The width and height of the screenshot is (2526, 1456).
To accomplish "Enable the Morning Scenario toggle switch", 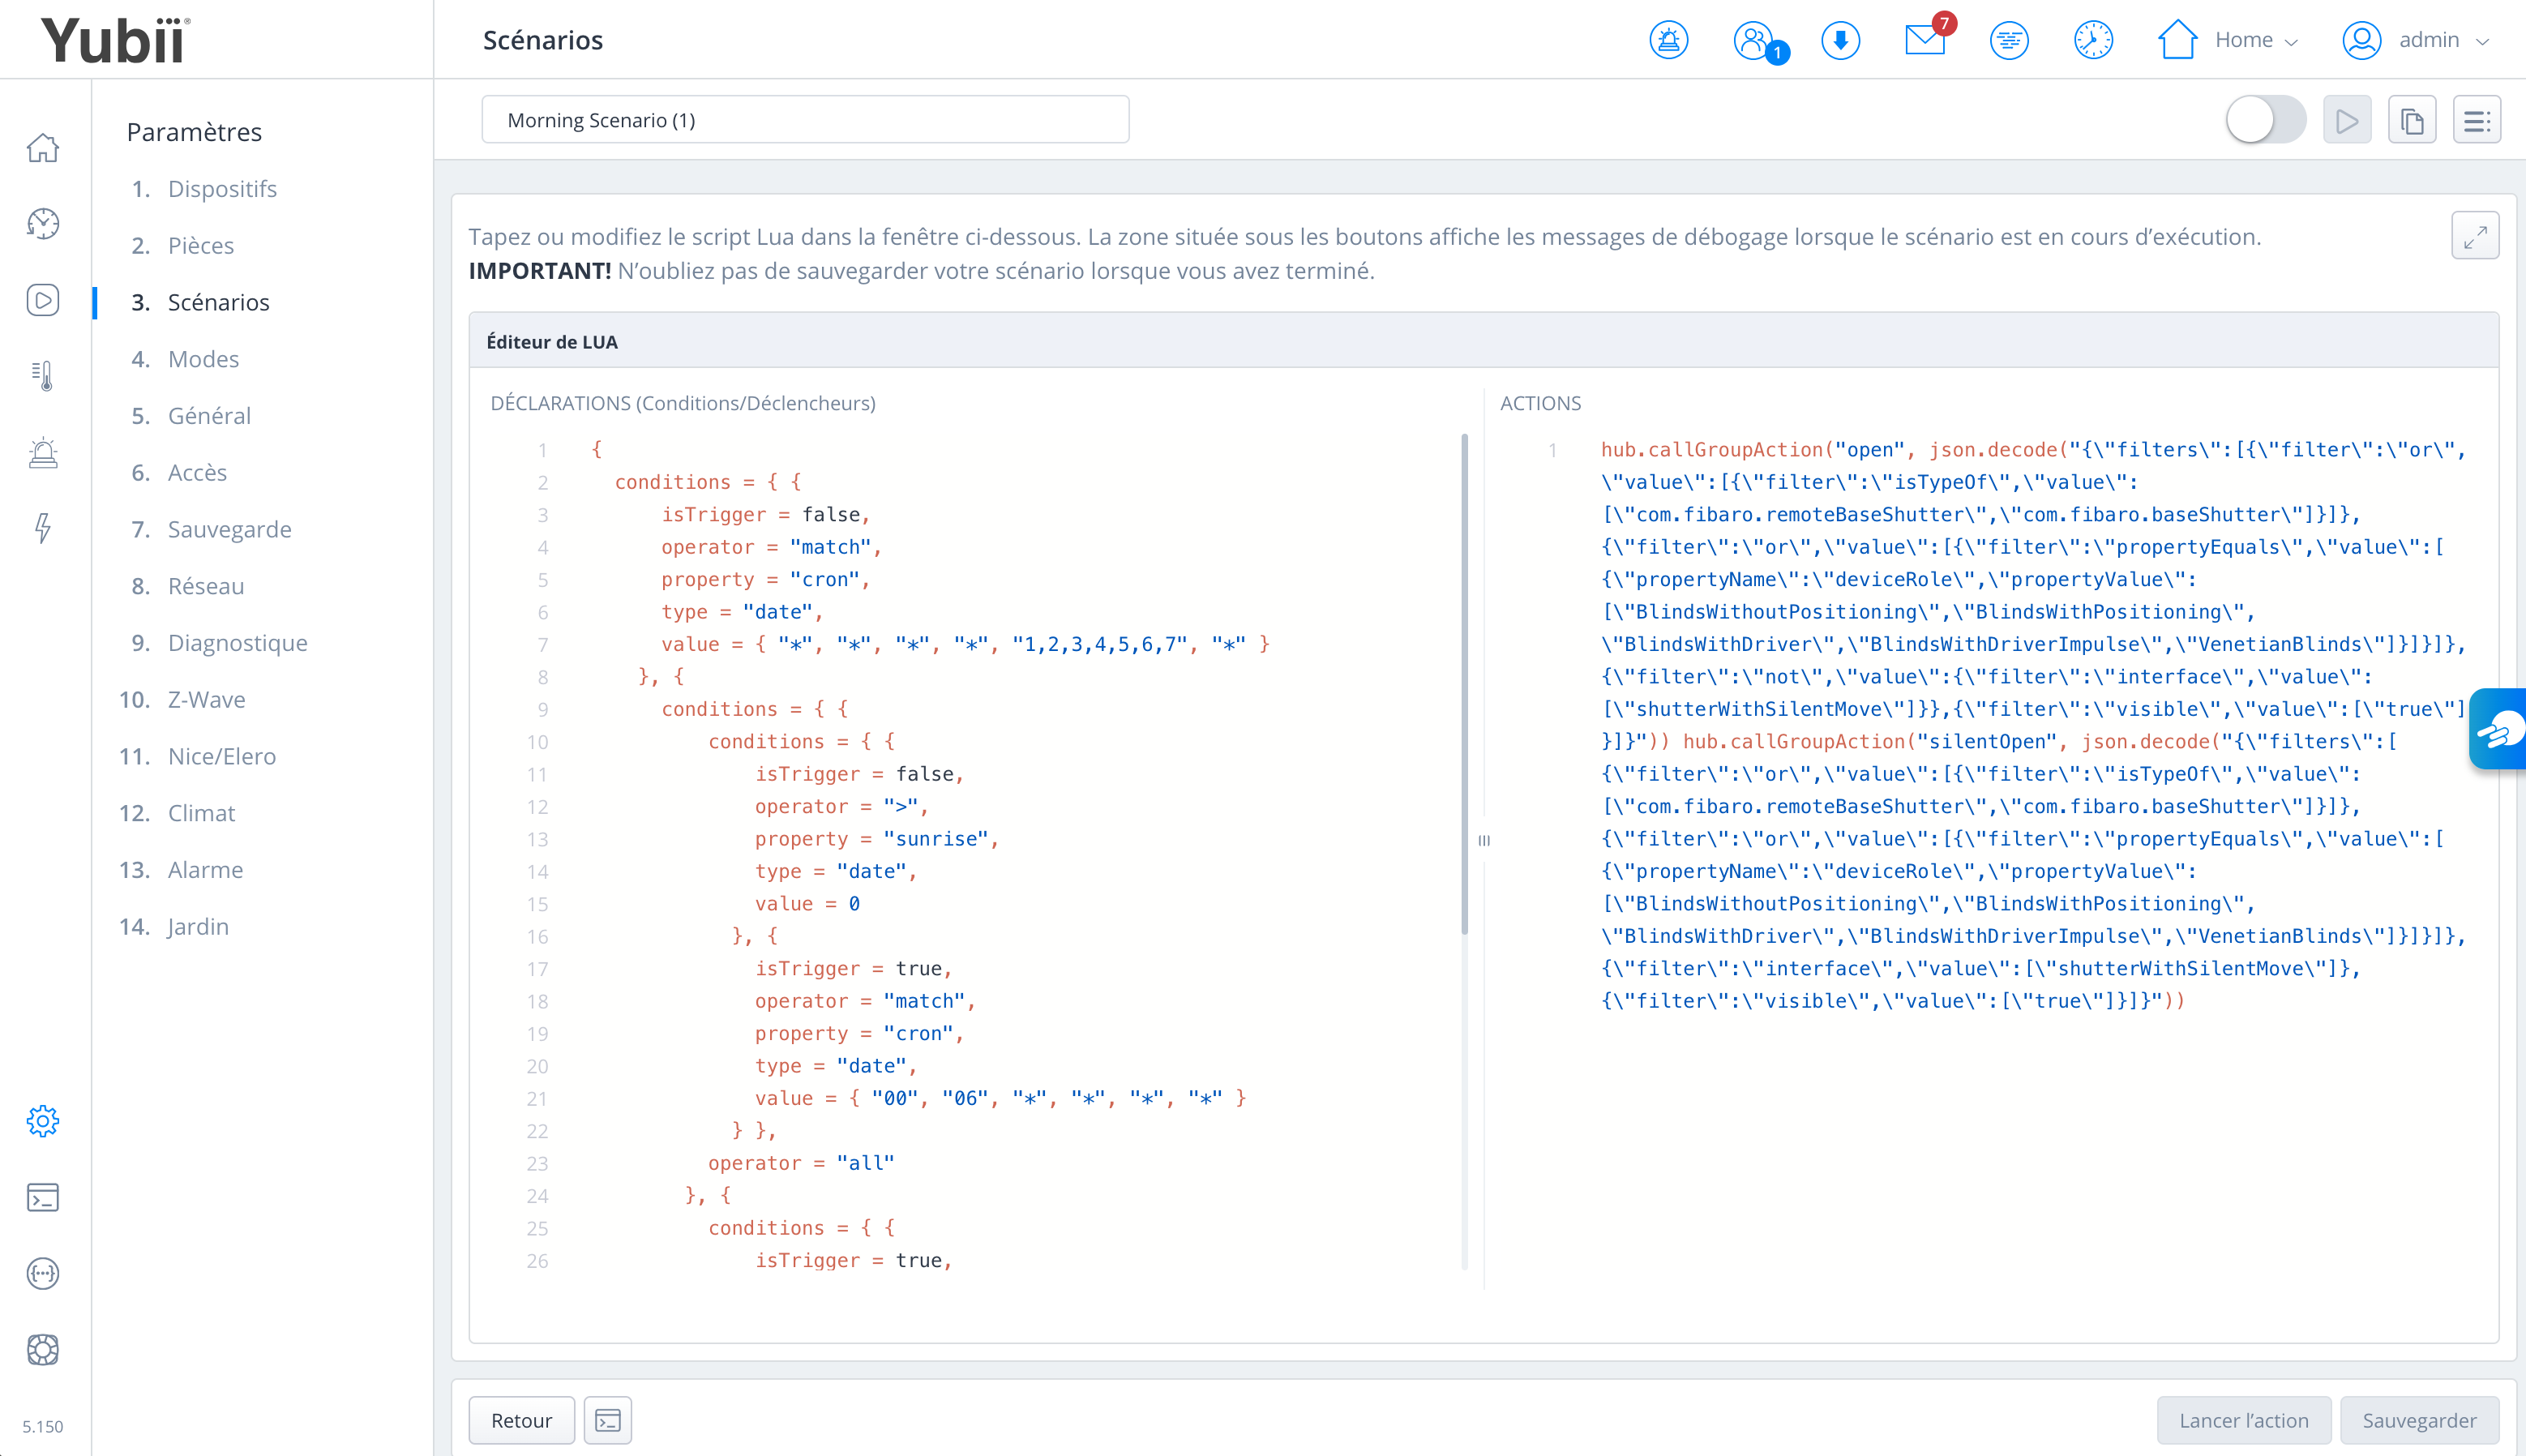I will (x=2265, y=120).
